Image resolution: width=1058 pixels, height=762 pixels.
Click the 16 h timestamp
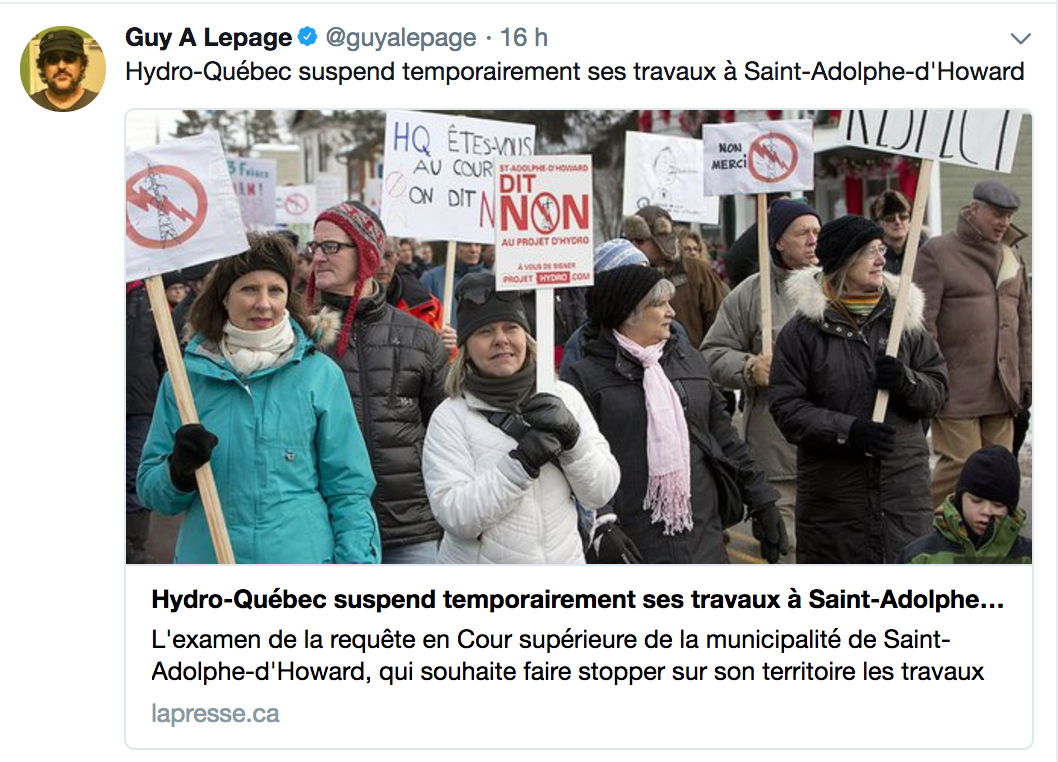[523, 38]
